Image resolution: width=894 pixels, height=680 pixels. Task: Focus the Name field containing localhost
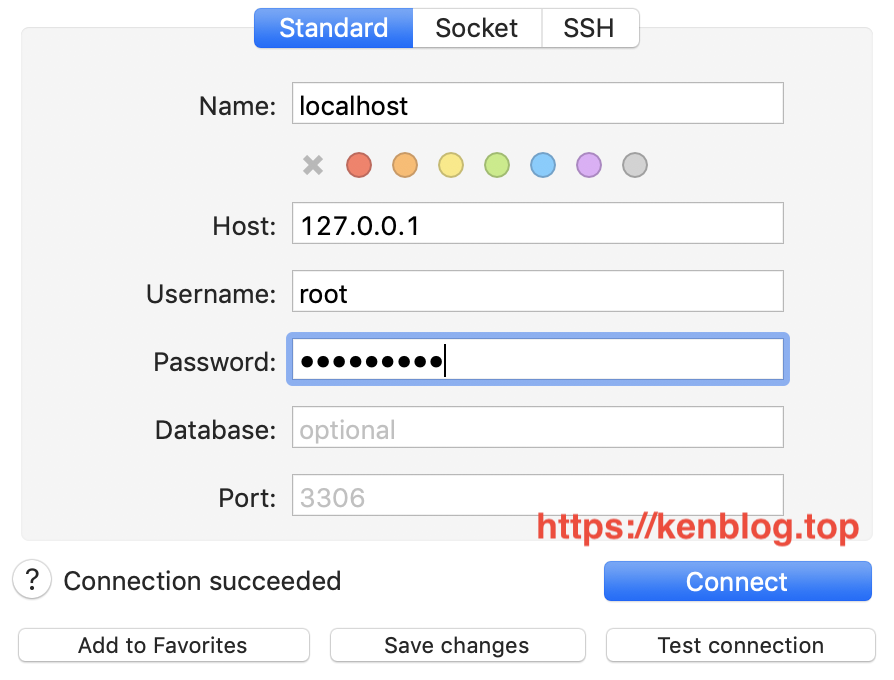pos(538,103)
